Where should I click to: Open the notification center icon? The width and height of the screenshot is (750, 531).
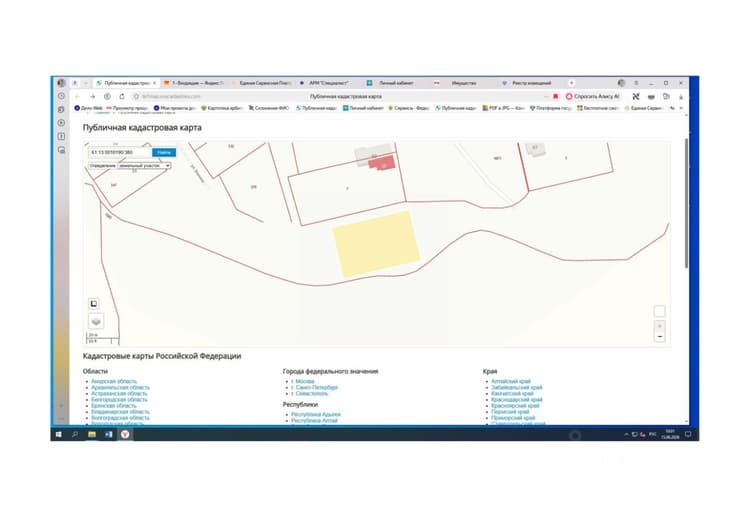688,434
